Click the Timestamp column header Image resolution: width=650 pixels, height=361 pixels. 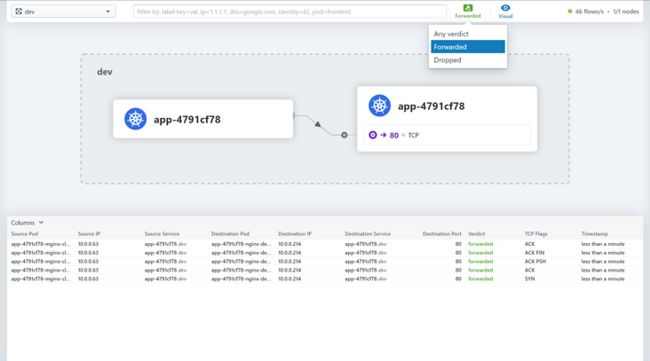(594, 234)
